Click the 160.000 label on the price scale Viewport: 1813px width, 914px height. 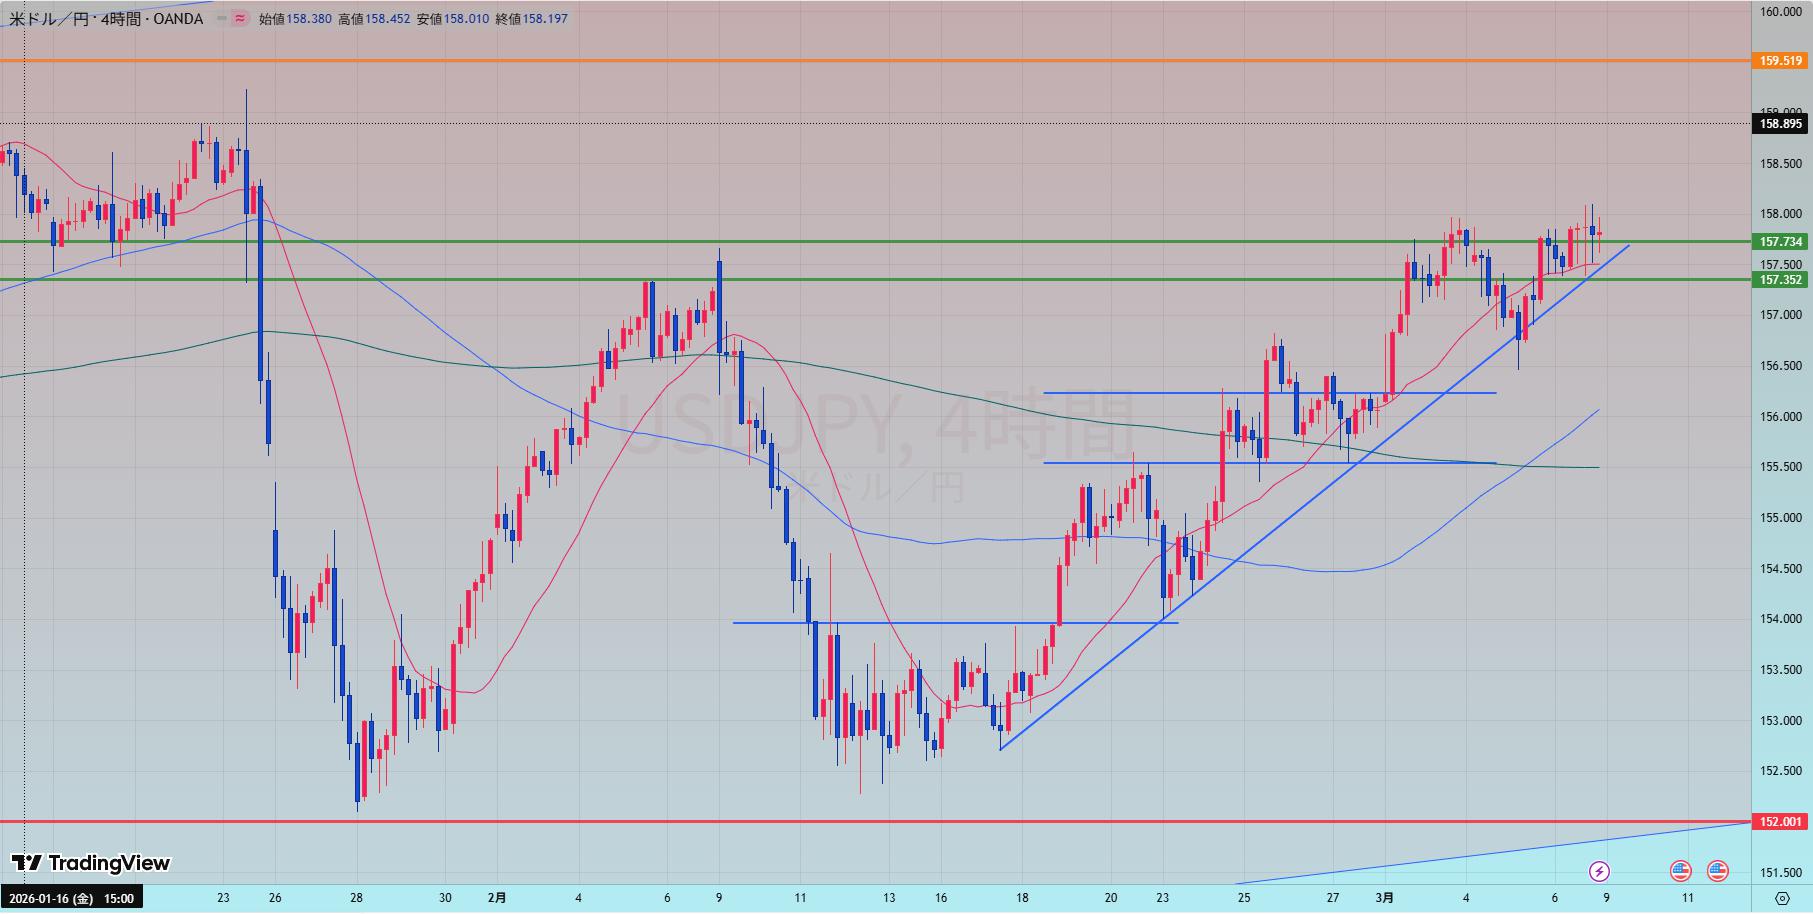click(1780, 12)
